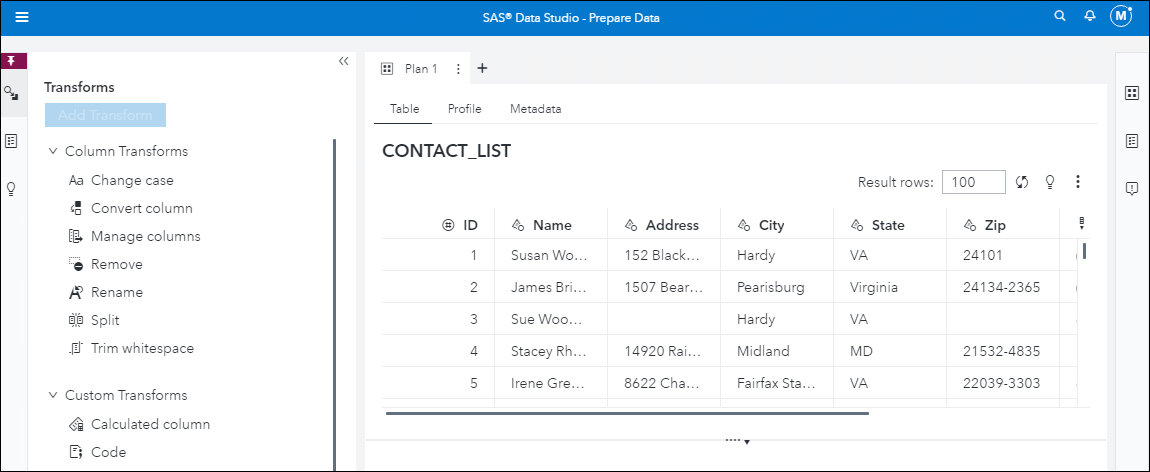Screen dimensions: 1150x472
Task: Open the hamburger navigation menu
Action: click(22, 18)
